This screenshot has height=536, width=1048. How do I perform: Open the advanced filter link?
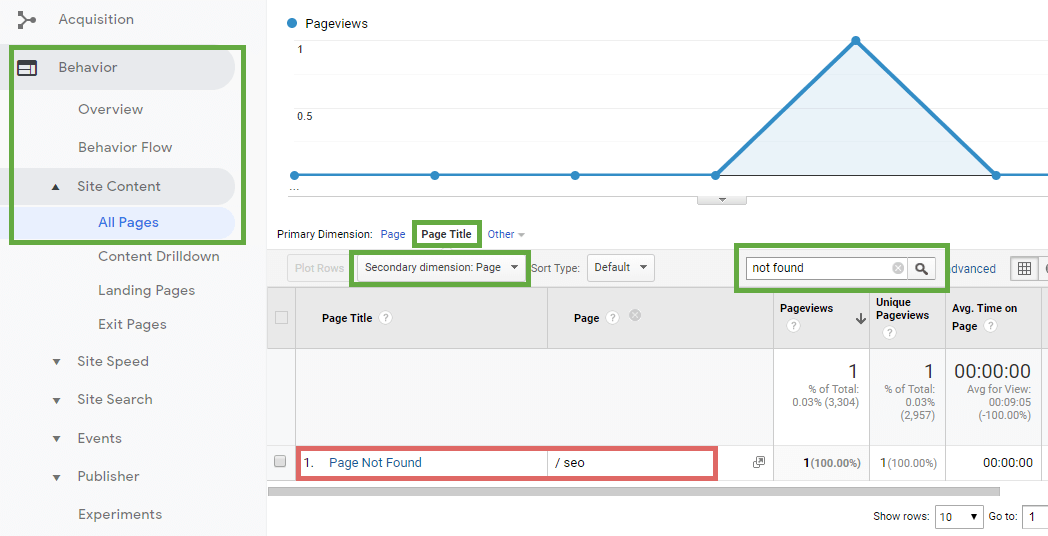[x=973, y=269]
